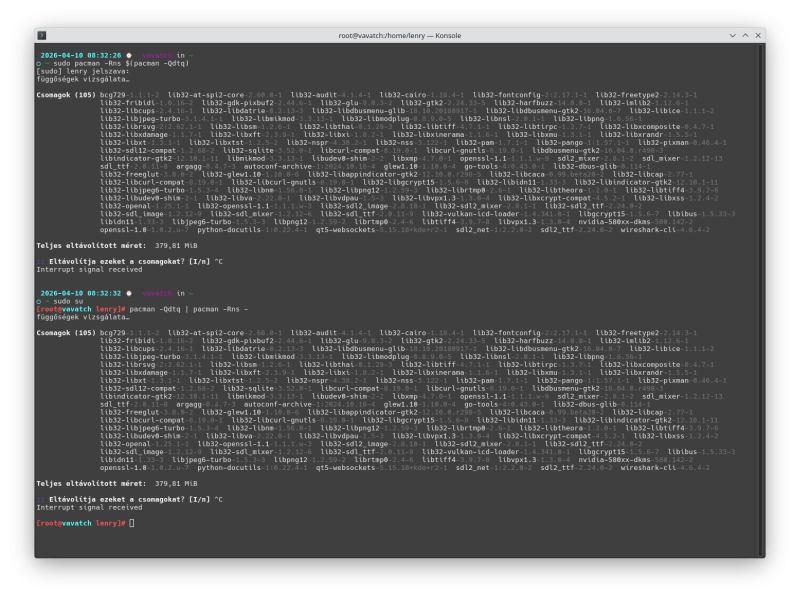800x599 pixels.
Task: Click the timestamp '2026-04-10 08:32:26'
Action: [x=81, y=55]
